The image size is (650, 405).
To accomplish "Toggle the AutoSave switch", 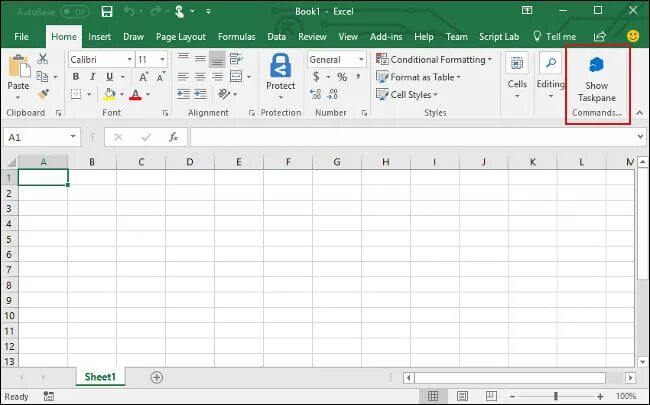I will tap(75, 12).
